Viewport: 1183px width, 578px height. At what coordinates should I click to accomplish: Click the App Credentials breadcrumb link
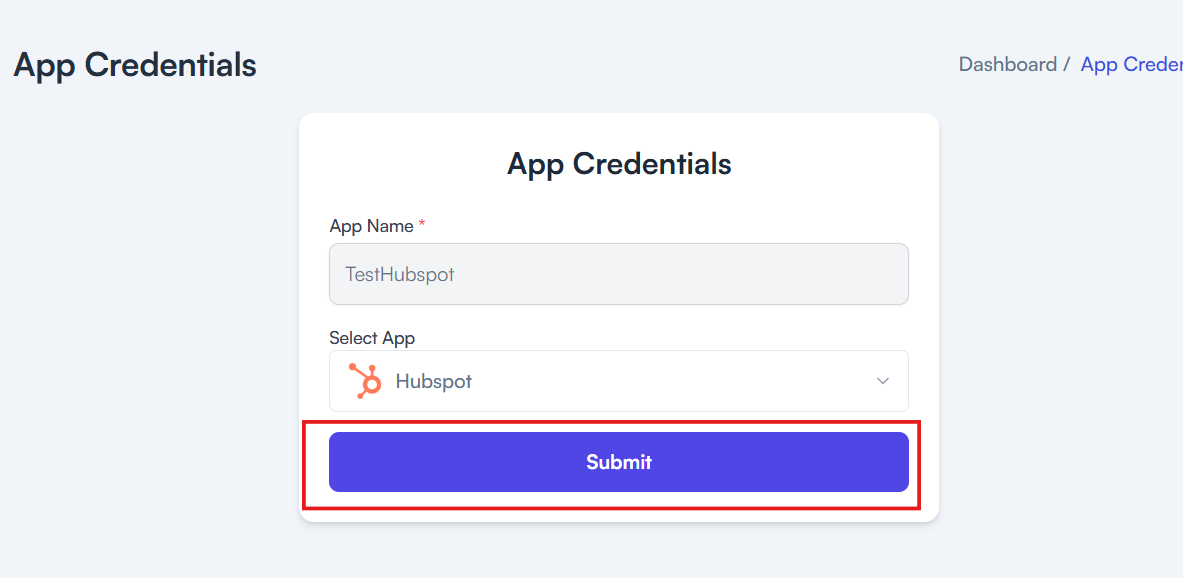coord(1132,64)
